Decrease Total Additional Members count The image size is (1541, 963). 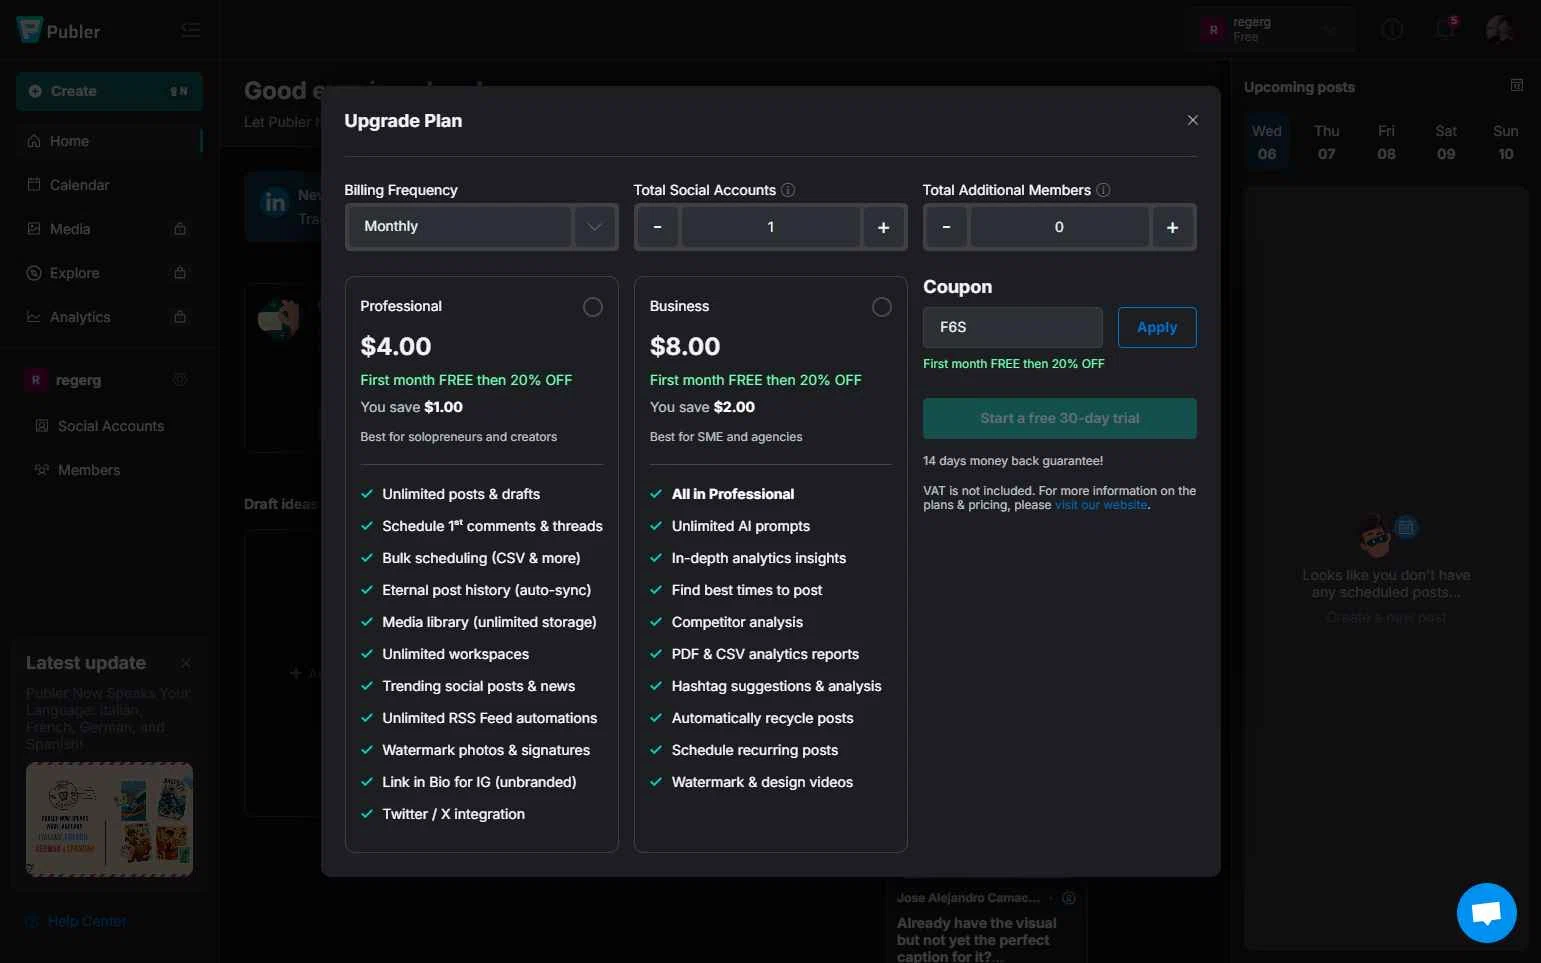pos(946,227)
